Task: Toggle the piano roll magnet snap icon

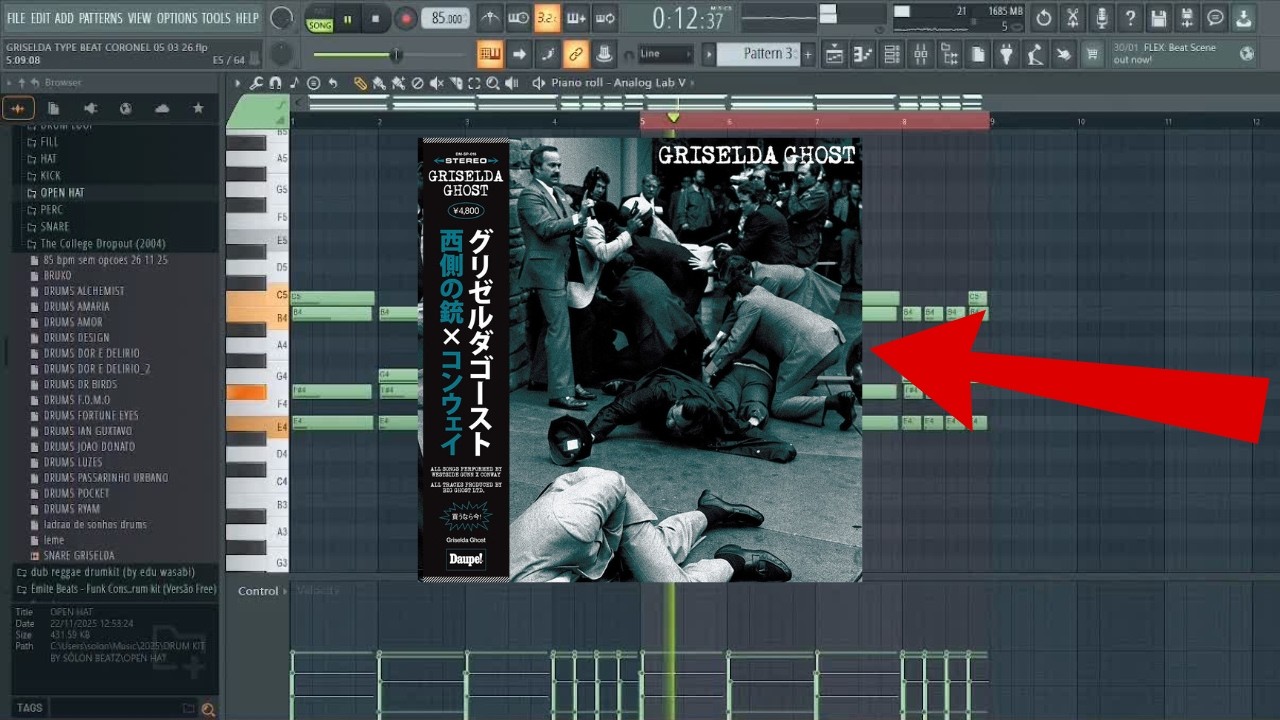Action: click(276, 83)
